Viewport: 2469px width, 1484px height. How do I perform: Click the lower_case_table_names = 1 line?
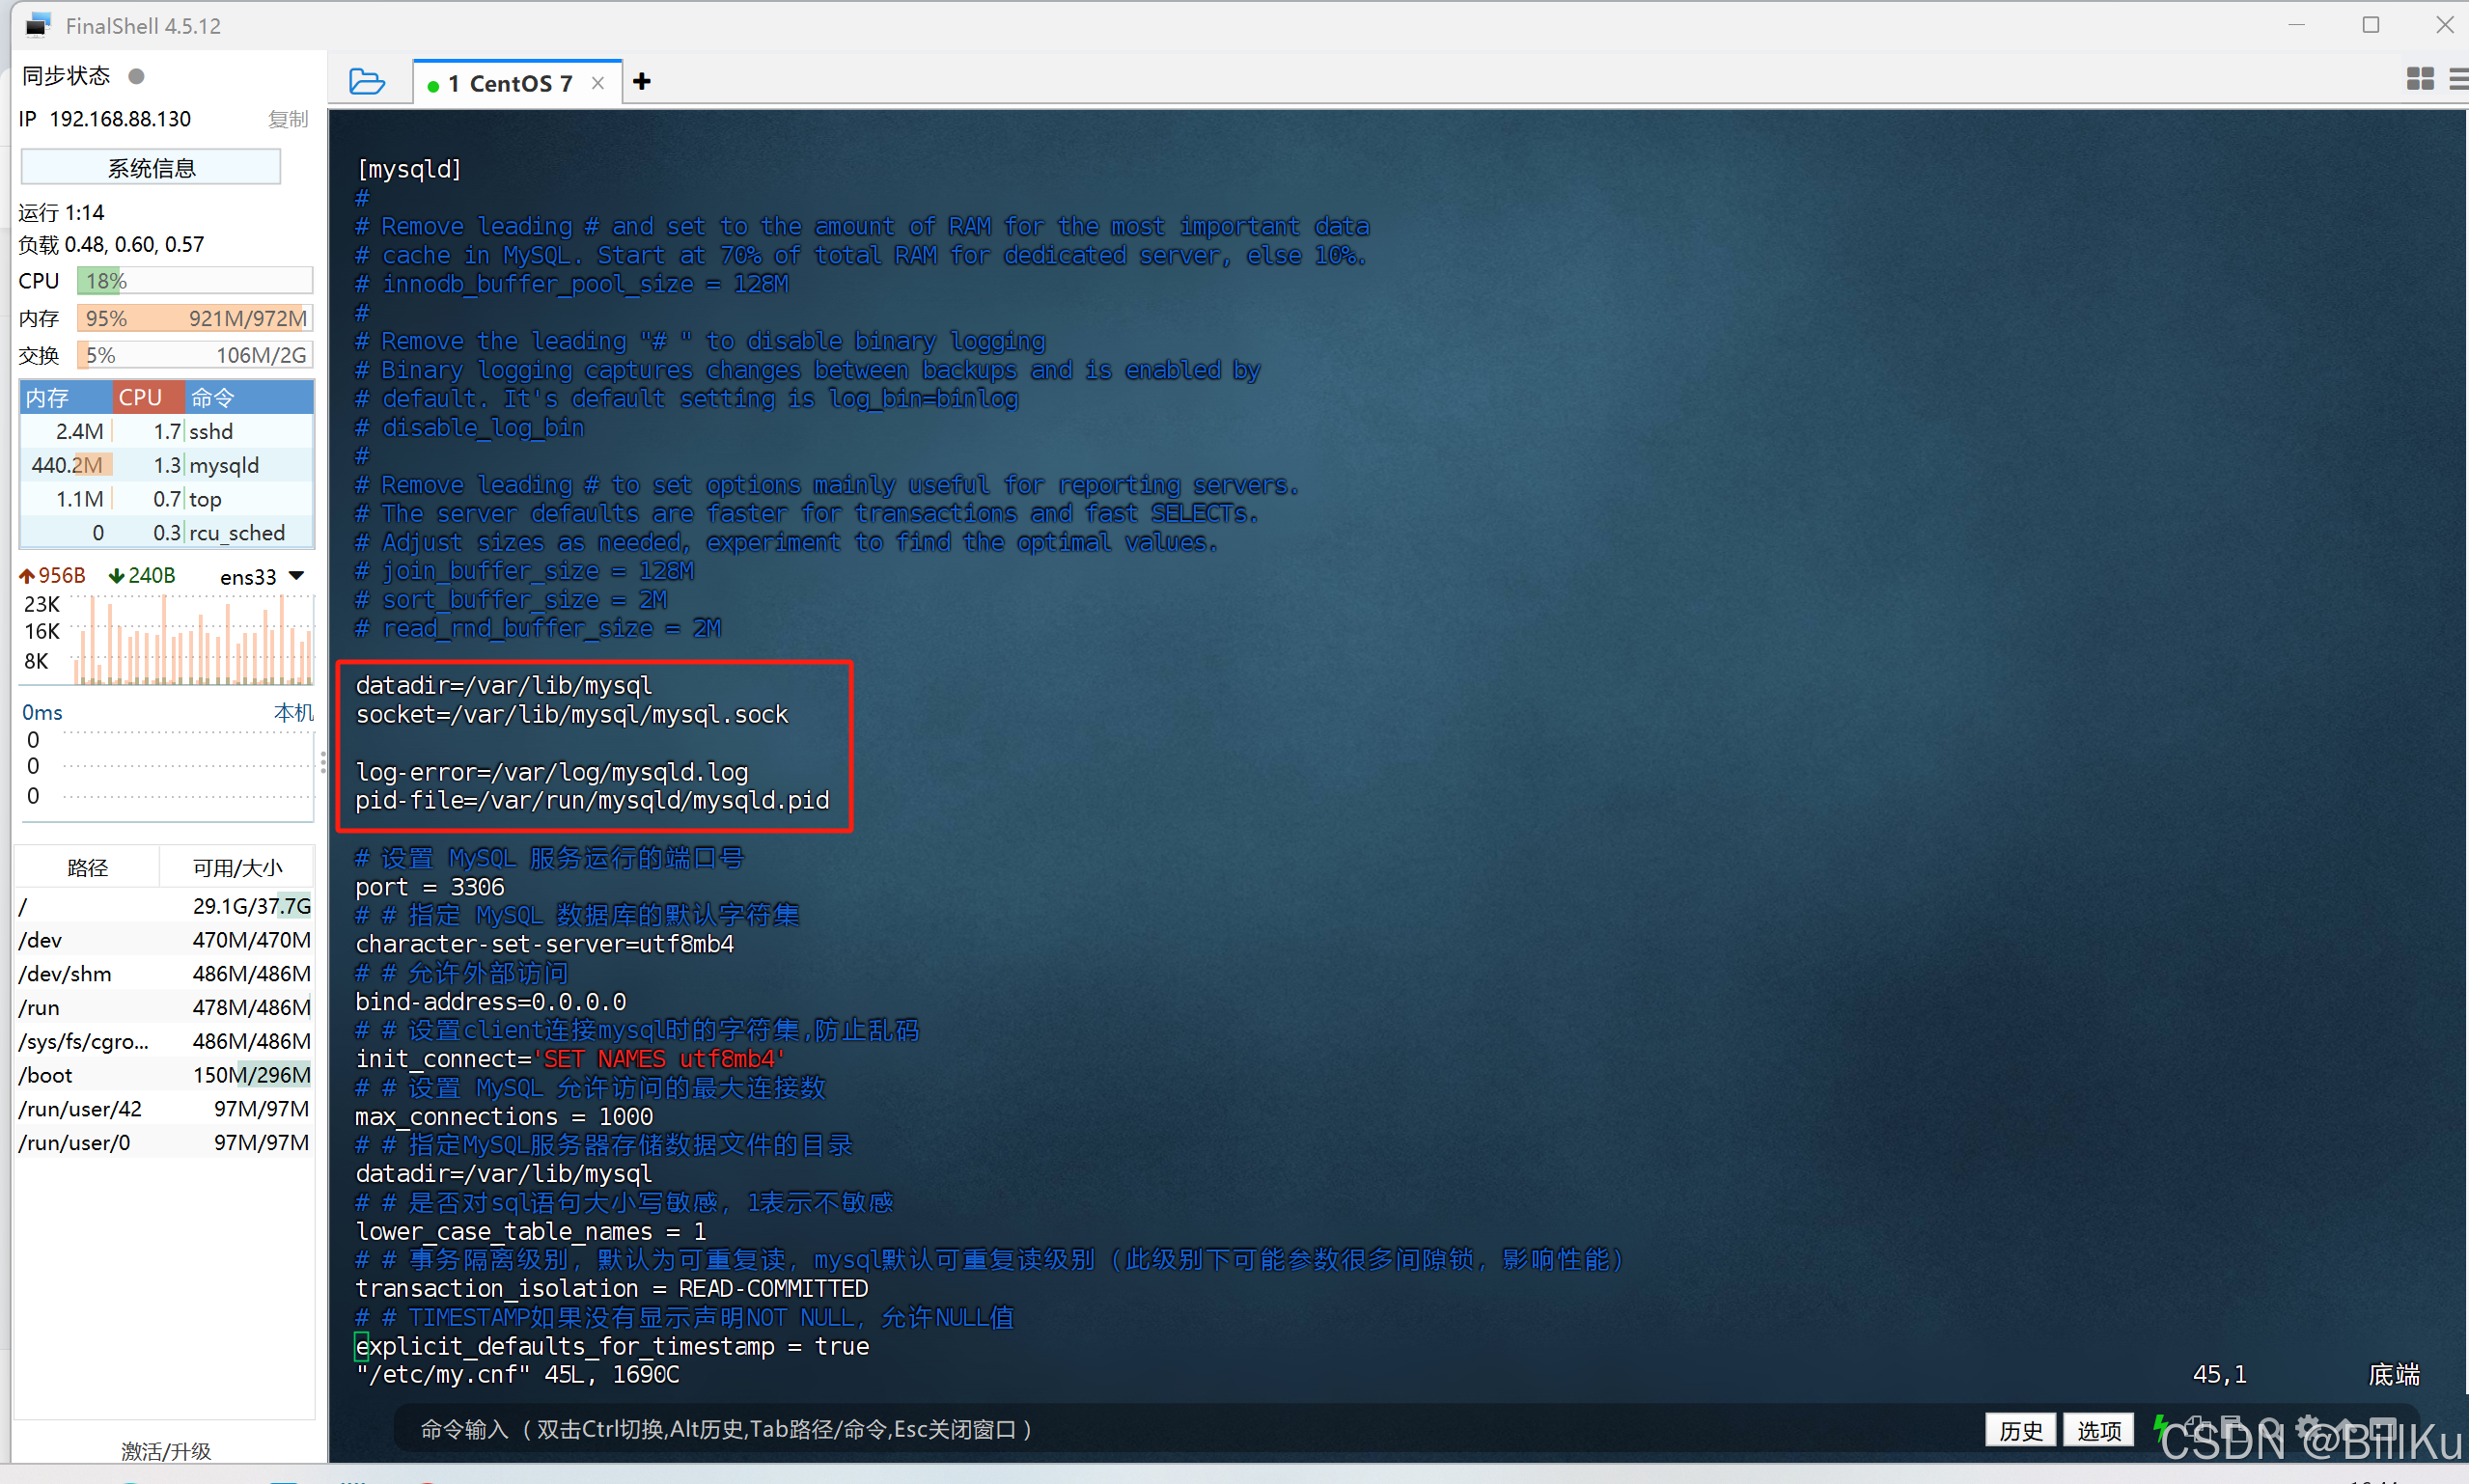[531, 1232]
